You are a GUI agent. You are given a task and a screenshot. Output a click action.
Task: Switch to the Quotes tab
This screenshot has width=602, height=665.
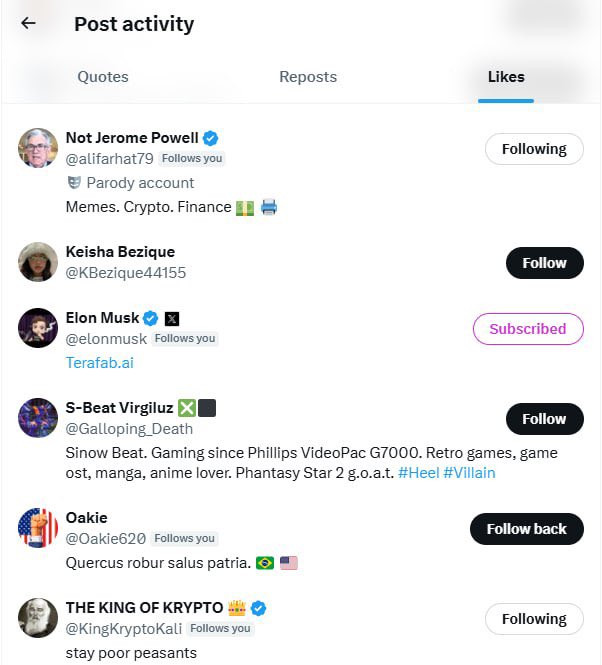[103, 77]
